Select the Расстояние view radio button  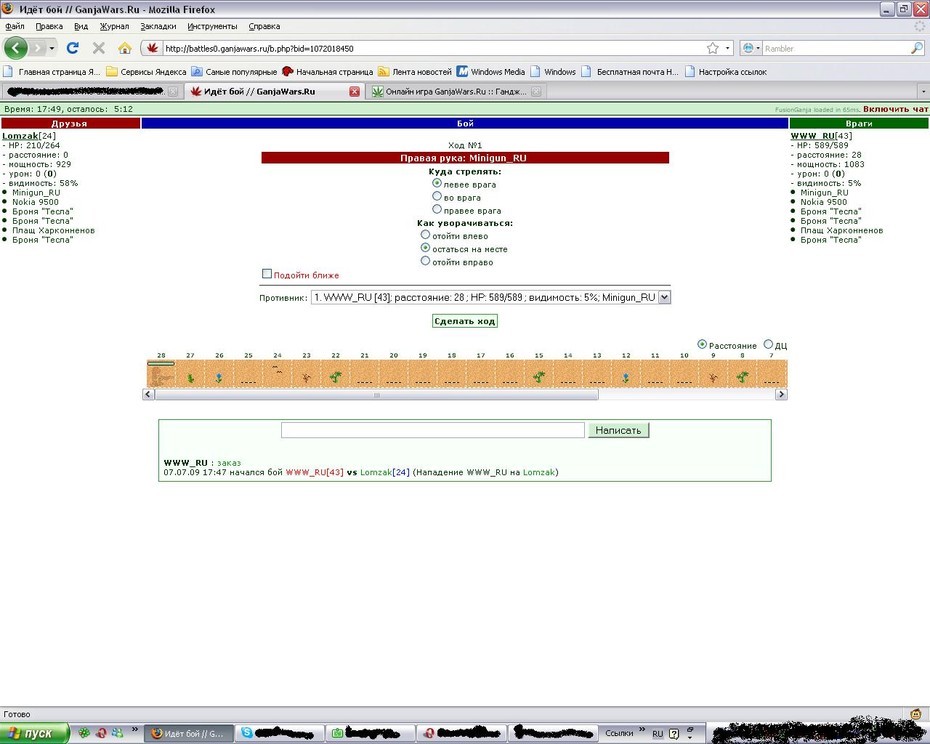[702, 344]
